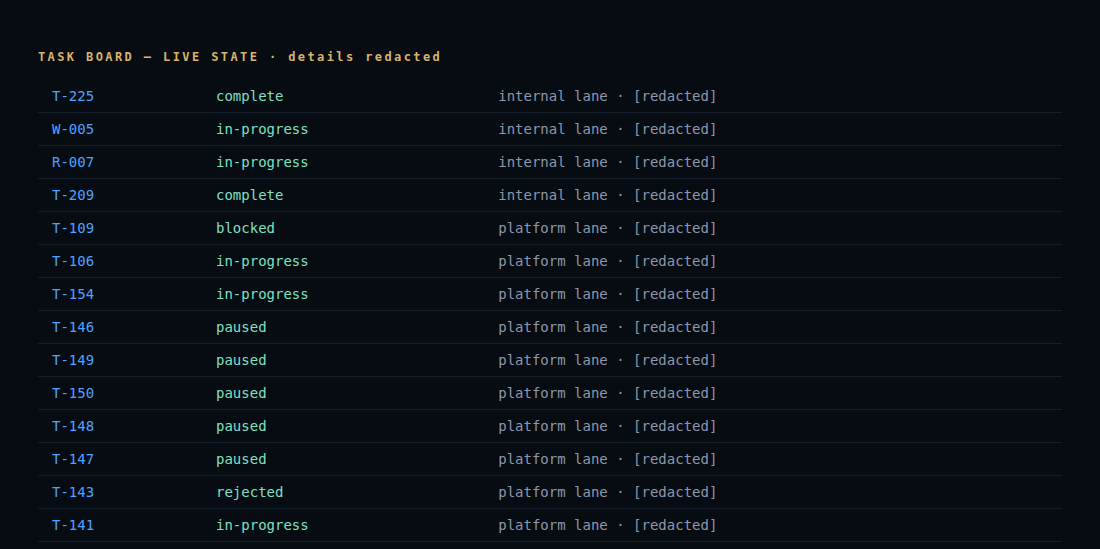Open blocked task T-109

pyautogui.click(x=73, y=228)
